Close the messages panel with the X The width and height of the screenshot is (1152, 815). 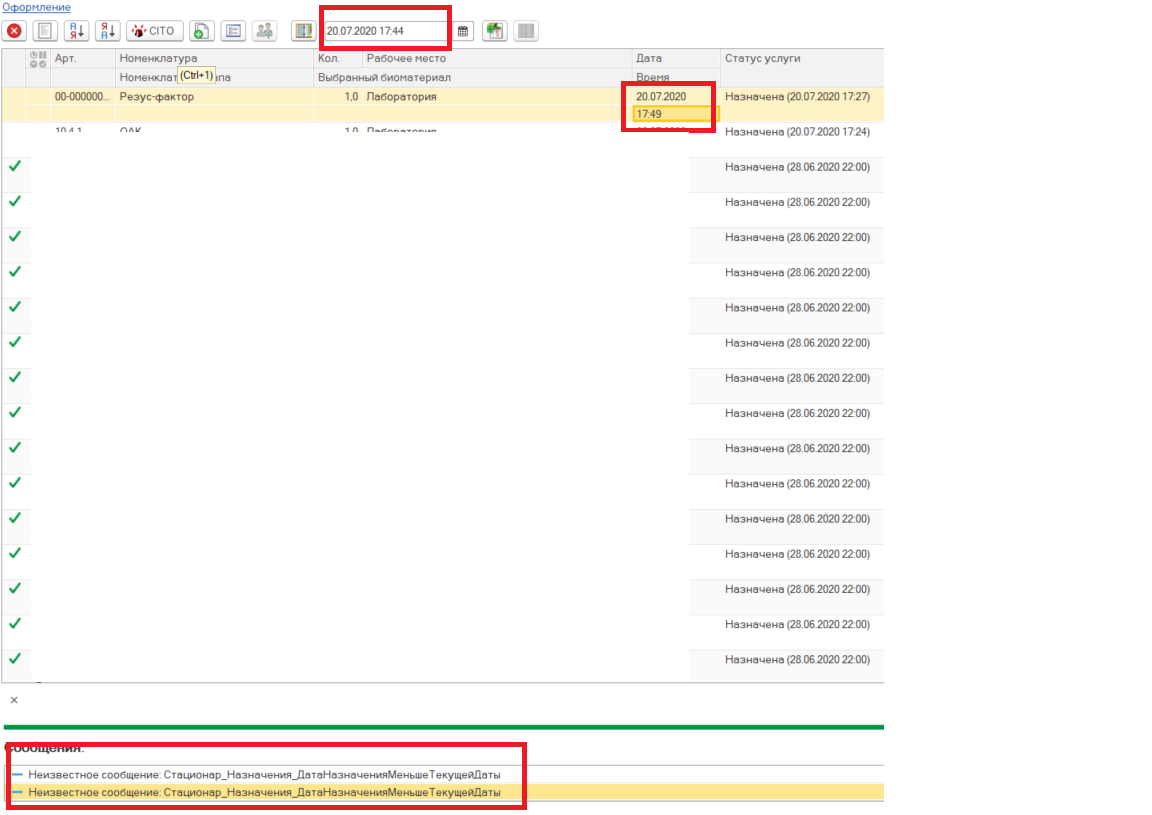[14, 700]
